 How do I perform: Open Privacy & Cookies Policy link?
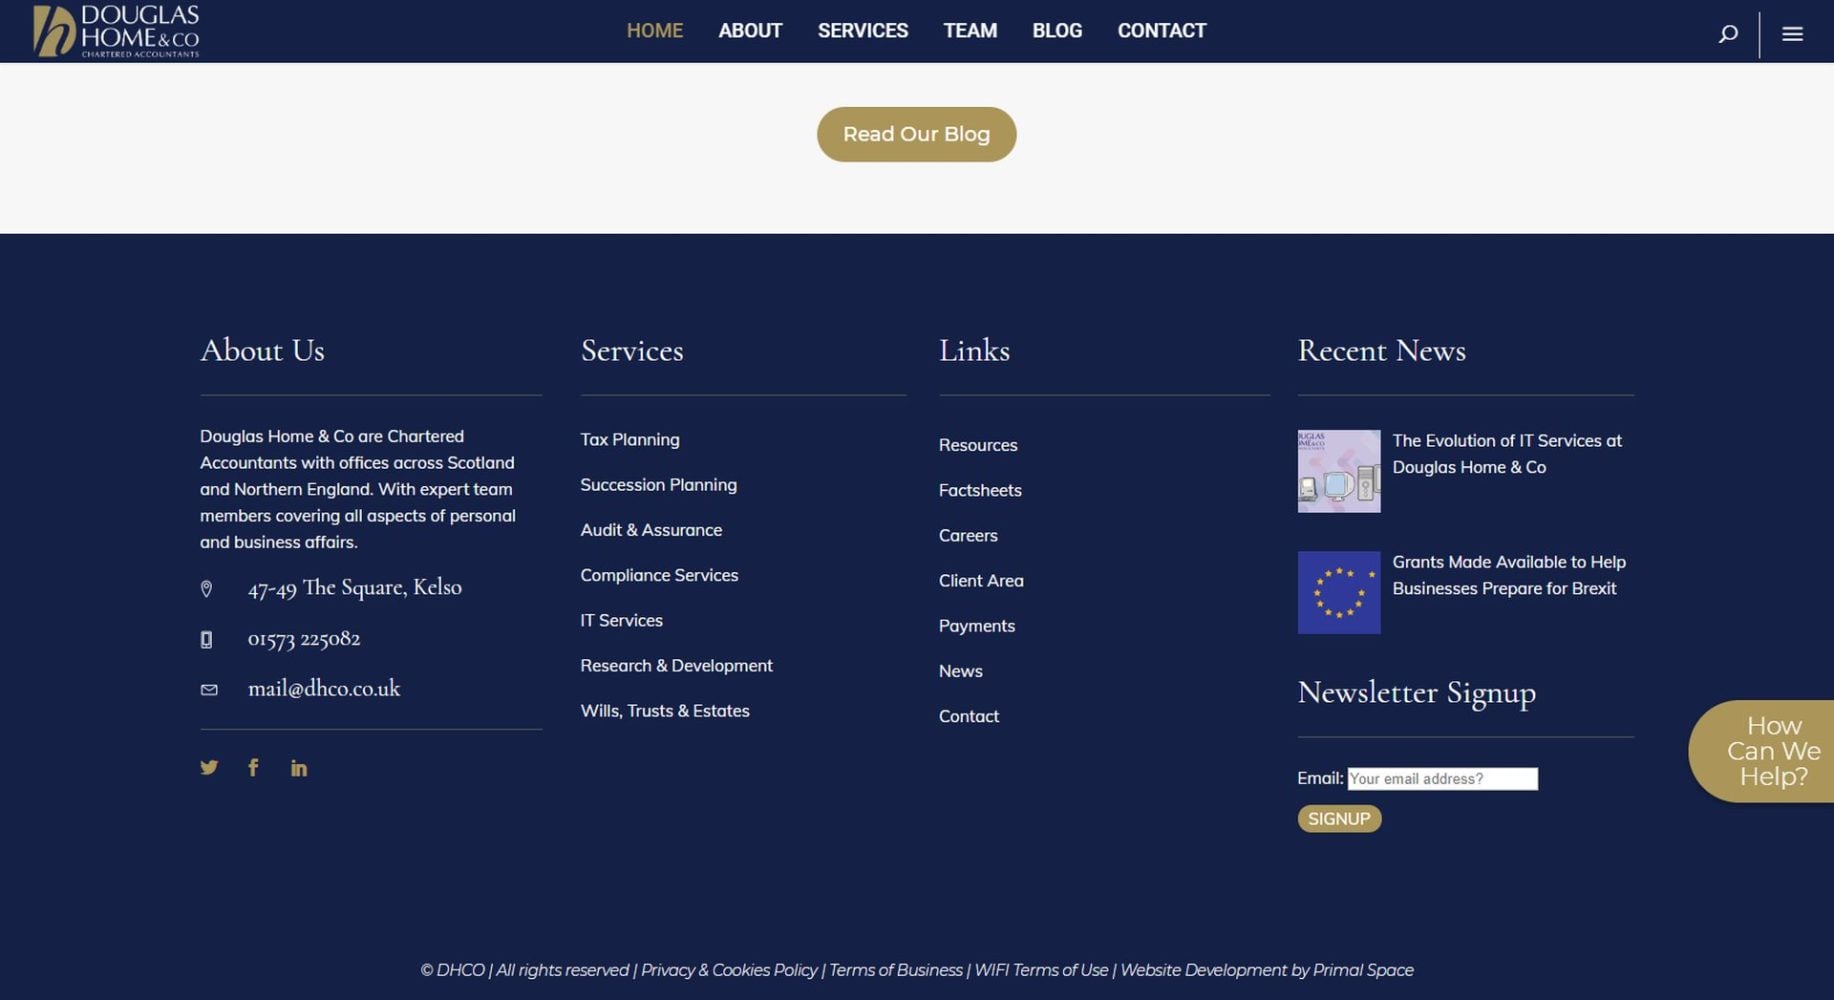click(729, 970)
